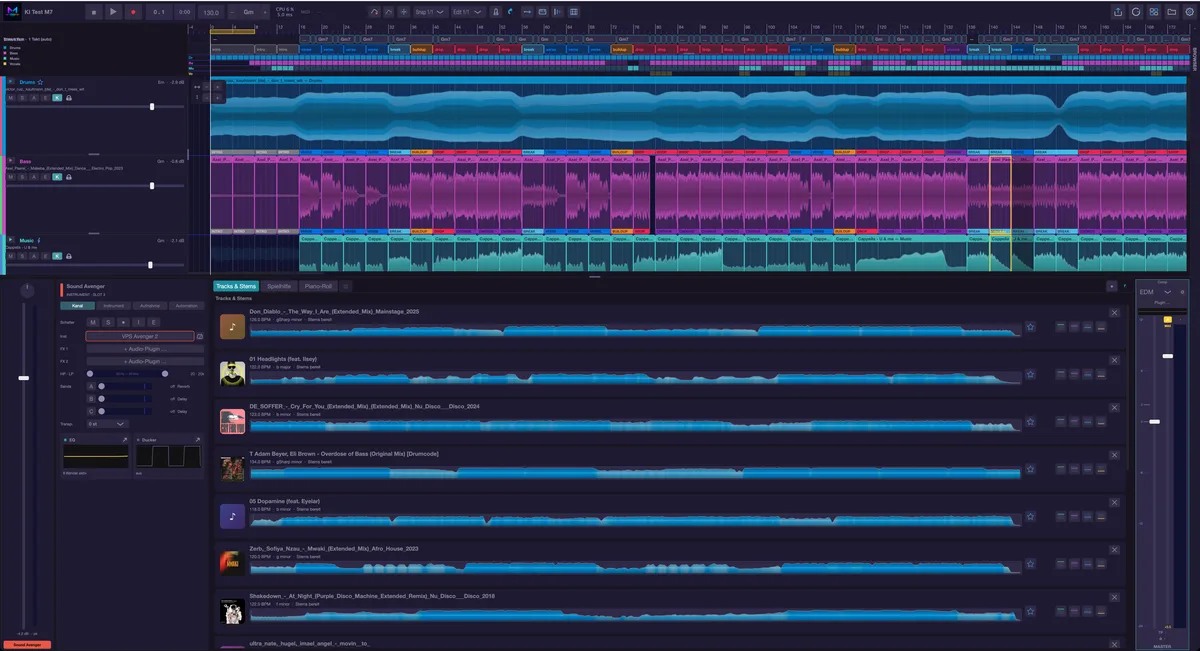Collapse the browser with the arrow near Tracks header
Viewport: 1200px width, 651px height.
point(1111,286)
